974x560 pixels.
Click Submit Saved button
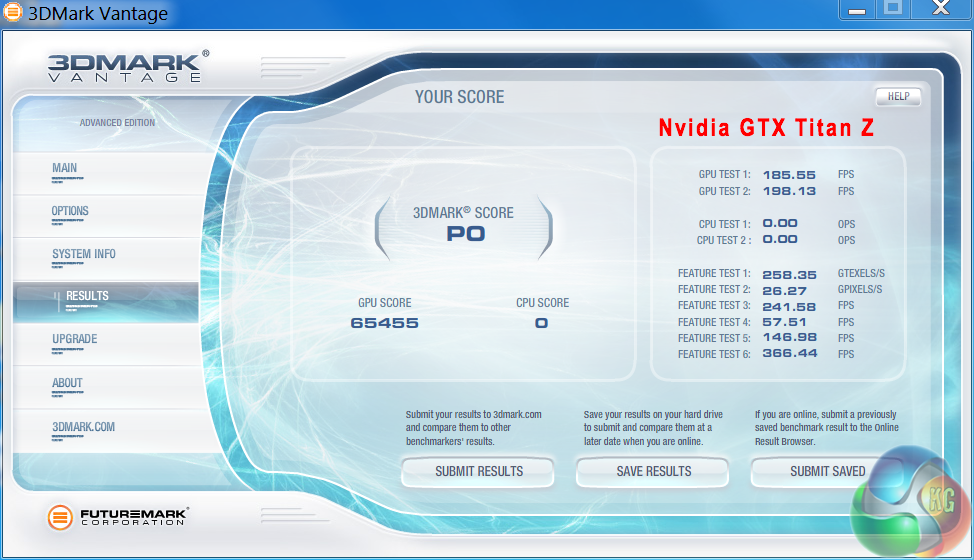pos(827,472)
